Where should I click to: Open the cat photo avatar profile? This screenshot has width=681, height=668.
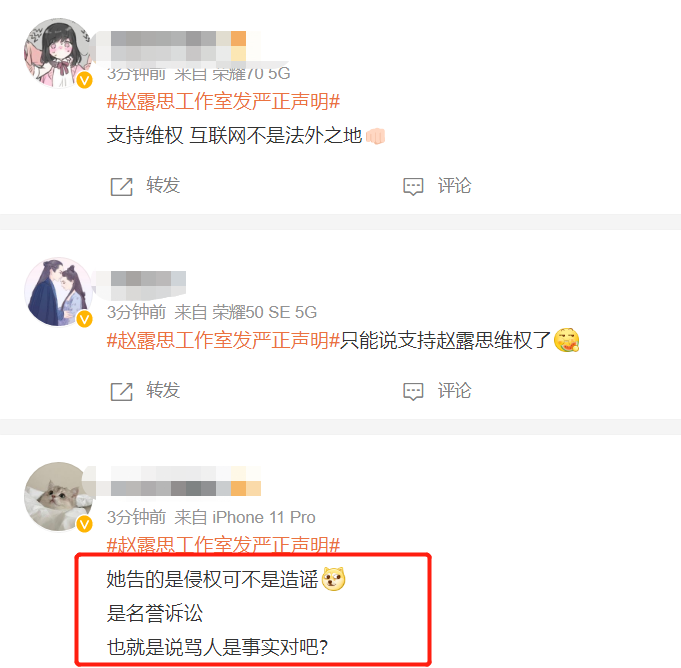click(x=58, y=496)
